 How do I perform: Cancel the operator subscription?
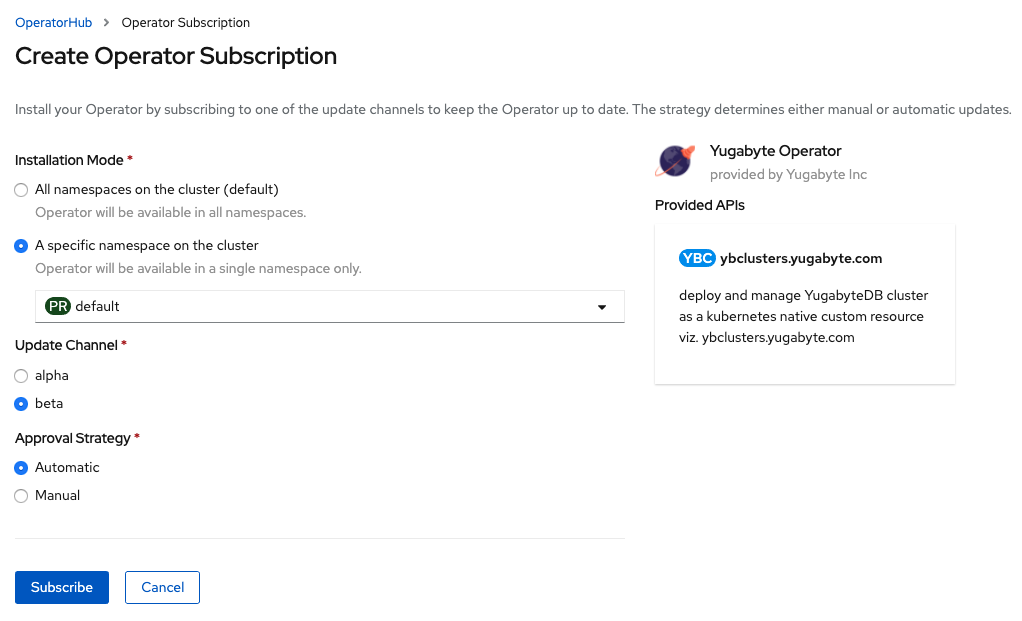coord(162,588)
